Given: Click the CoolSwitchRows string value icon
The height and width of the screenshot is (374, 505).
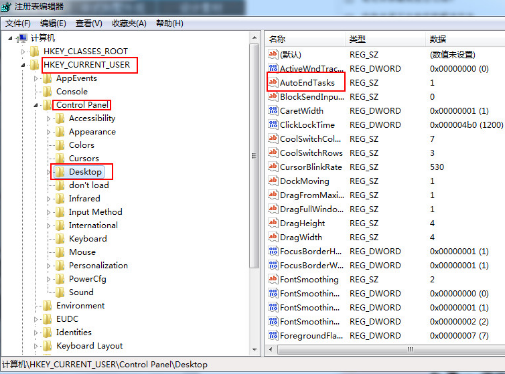Looking at the screenshot, I should 273,153.
